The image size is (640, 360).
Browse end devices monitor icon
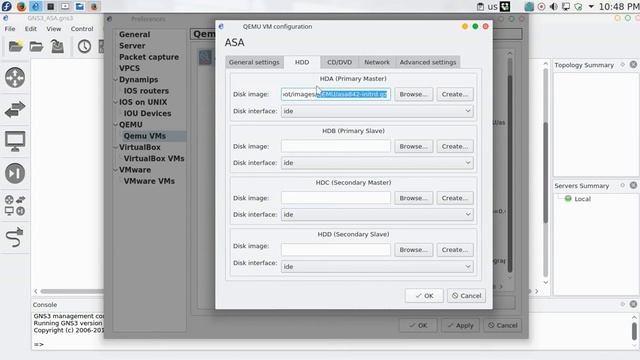[15, 141]
